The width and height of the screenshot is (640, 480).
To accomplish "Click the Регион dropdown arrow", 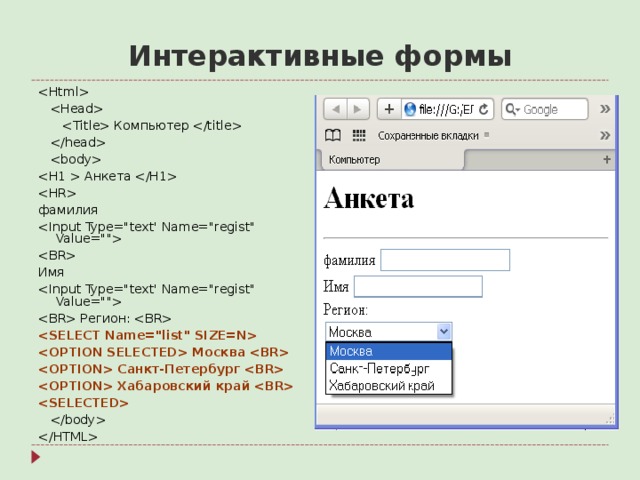I will (444, 331).
